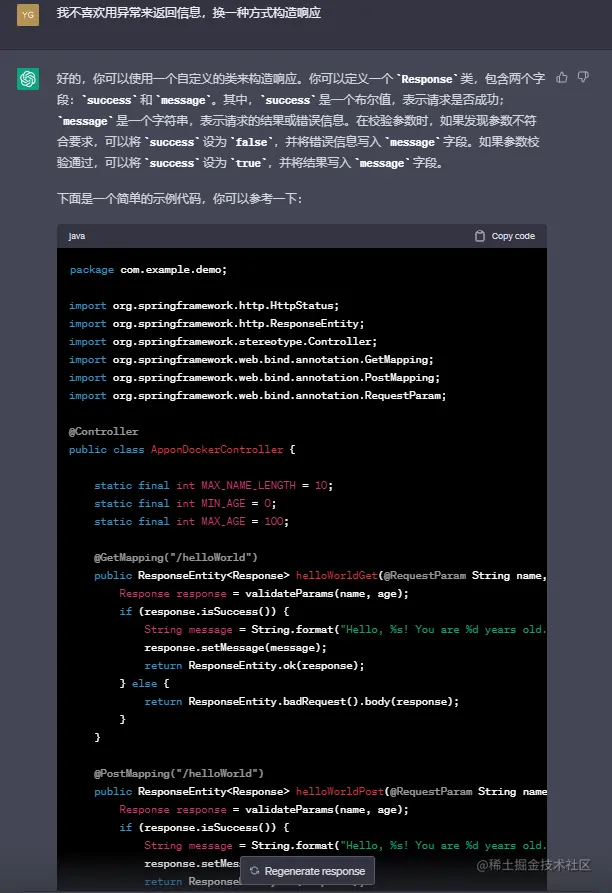Click the Regenerate response button
This screenshot has height=893, width=612.
click(x=307, y=871)
